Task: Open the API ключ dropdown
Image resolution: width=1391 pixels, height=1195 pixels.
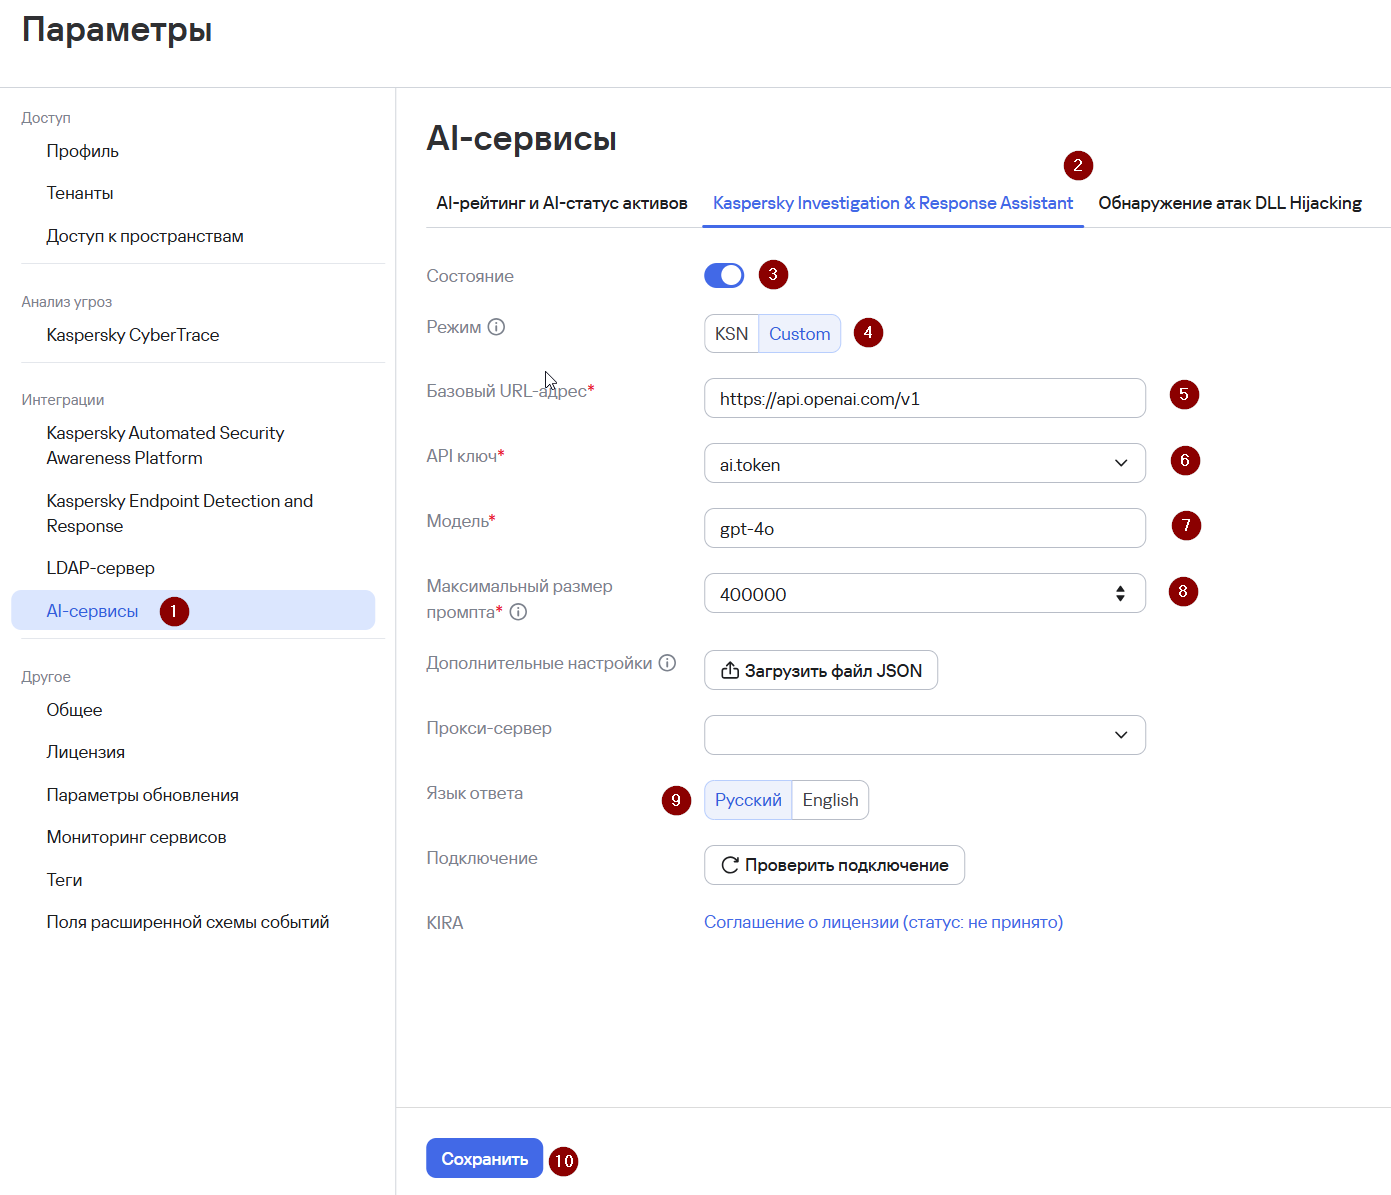Action: point(925,463)
